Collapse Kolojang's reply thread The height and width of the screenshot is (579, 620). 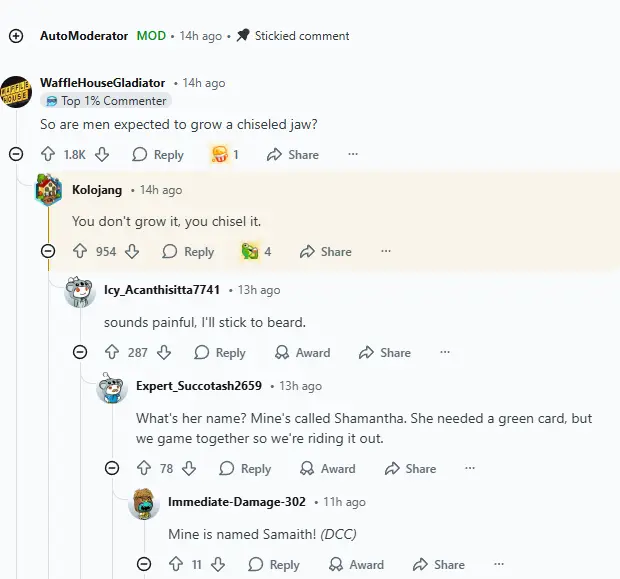tap(48, 251)
